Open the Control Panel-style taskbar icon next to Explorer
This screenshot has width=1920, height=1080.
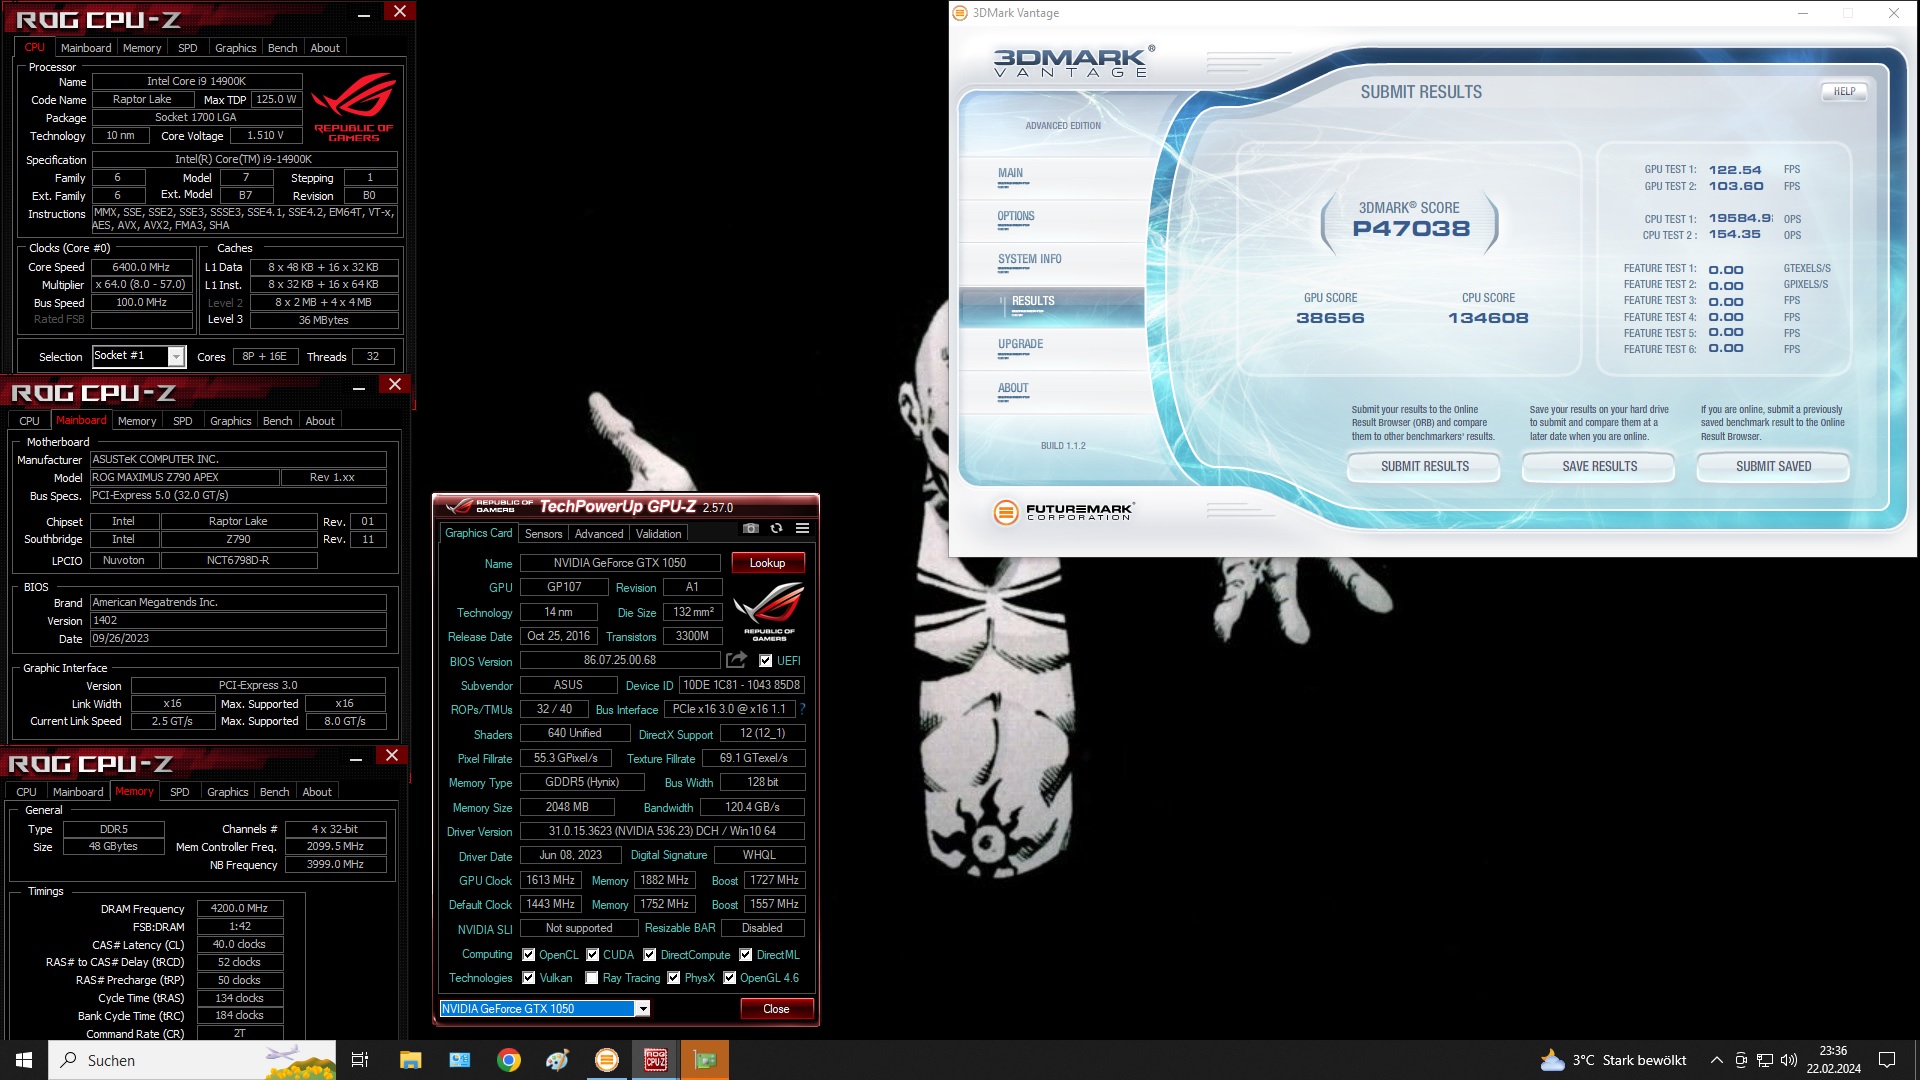[460, 1060]
